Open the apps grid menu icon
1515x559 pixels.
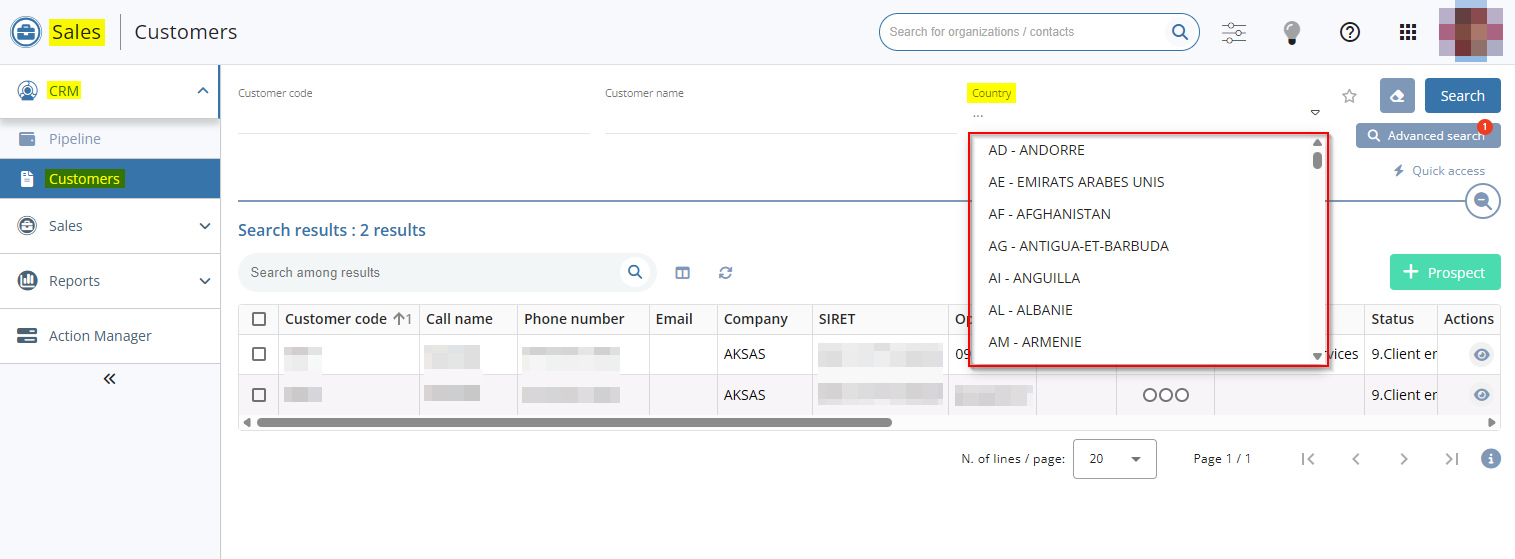click(x=1408, y=32)
